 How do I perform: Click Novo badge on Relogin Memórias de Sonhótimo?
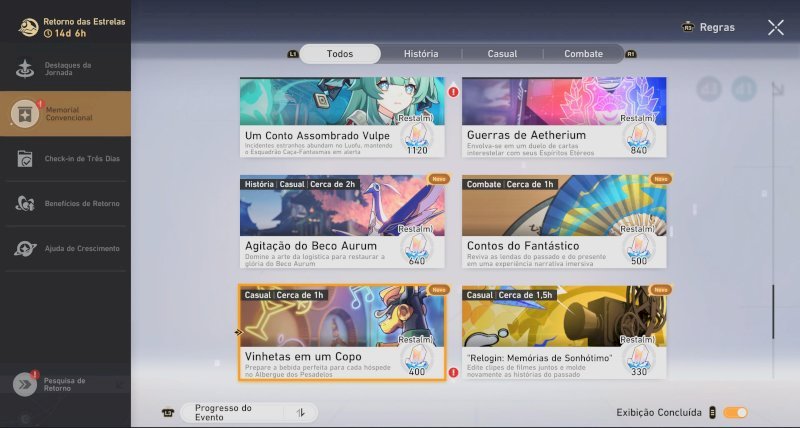coord(660,290)
